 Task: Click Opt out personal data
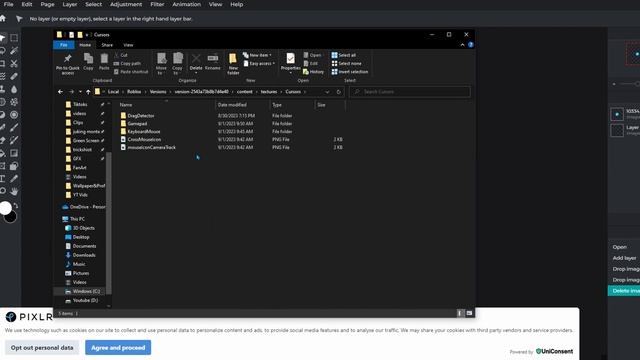click(x=42, y=348)
